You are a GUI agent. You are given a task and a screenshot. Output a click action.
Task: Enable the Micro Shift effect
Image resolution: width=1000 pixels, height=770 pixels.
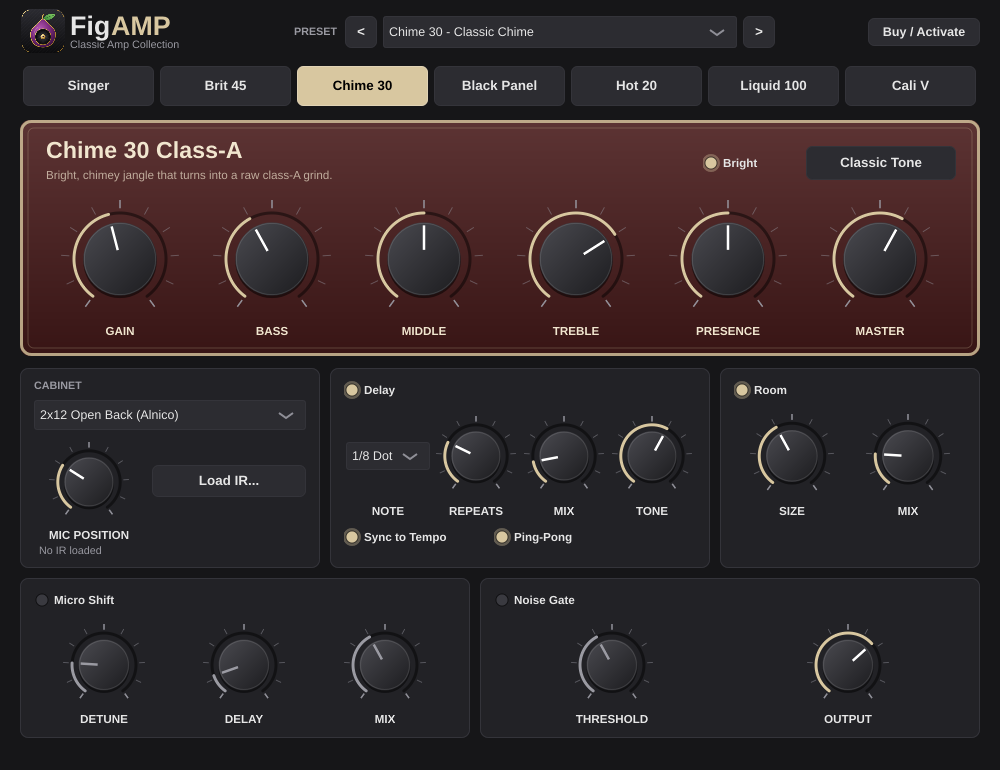pos(75,600)
